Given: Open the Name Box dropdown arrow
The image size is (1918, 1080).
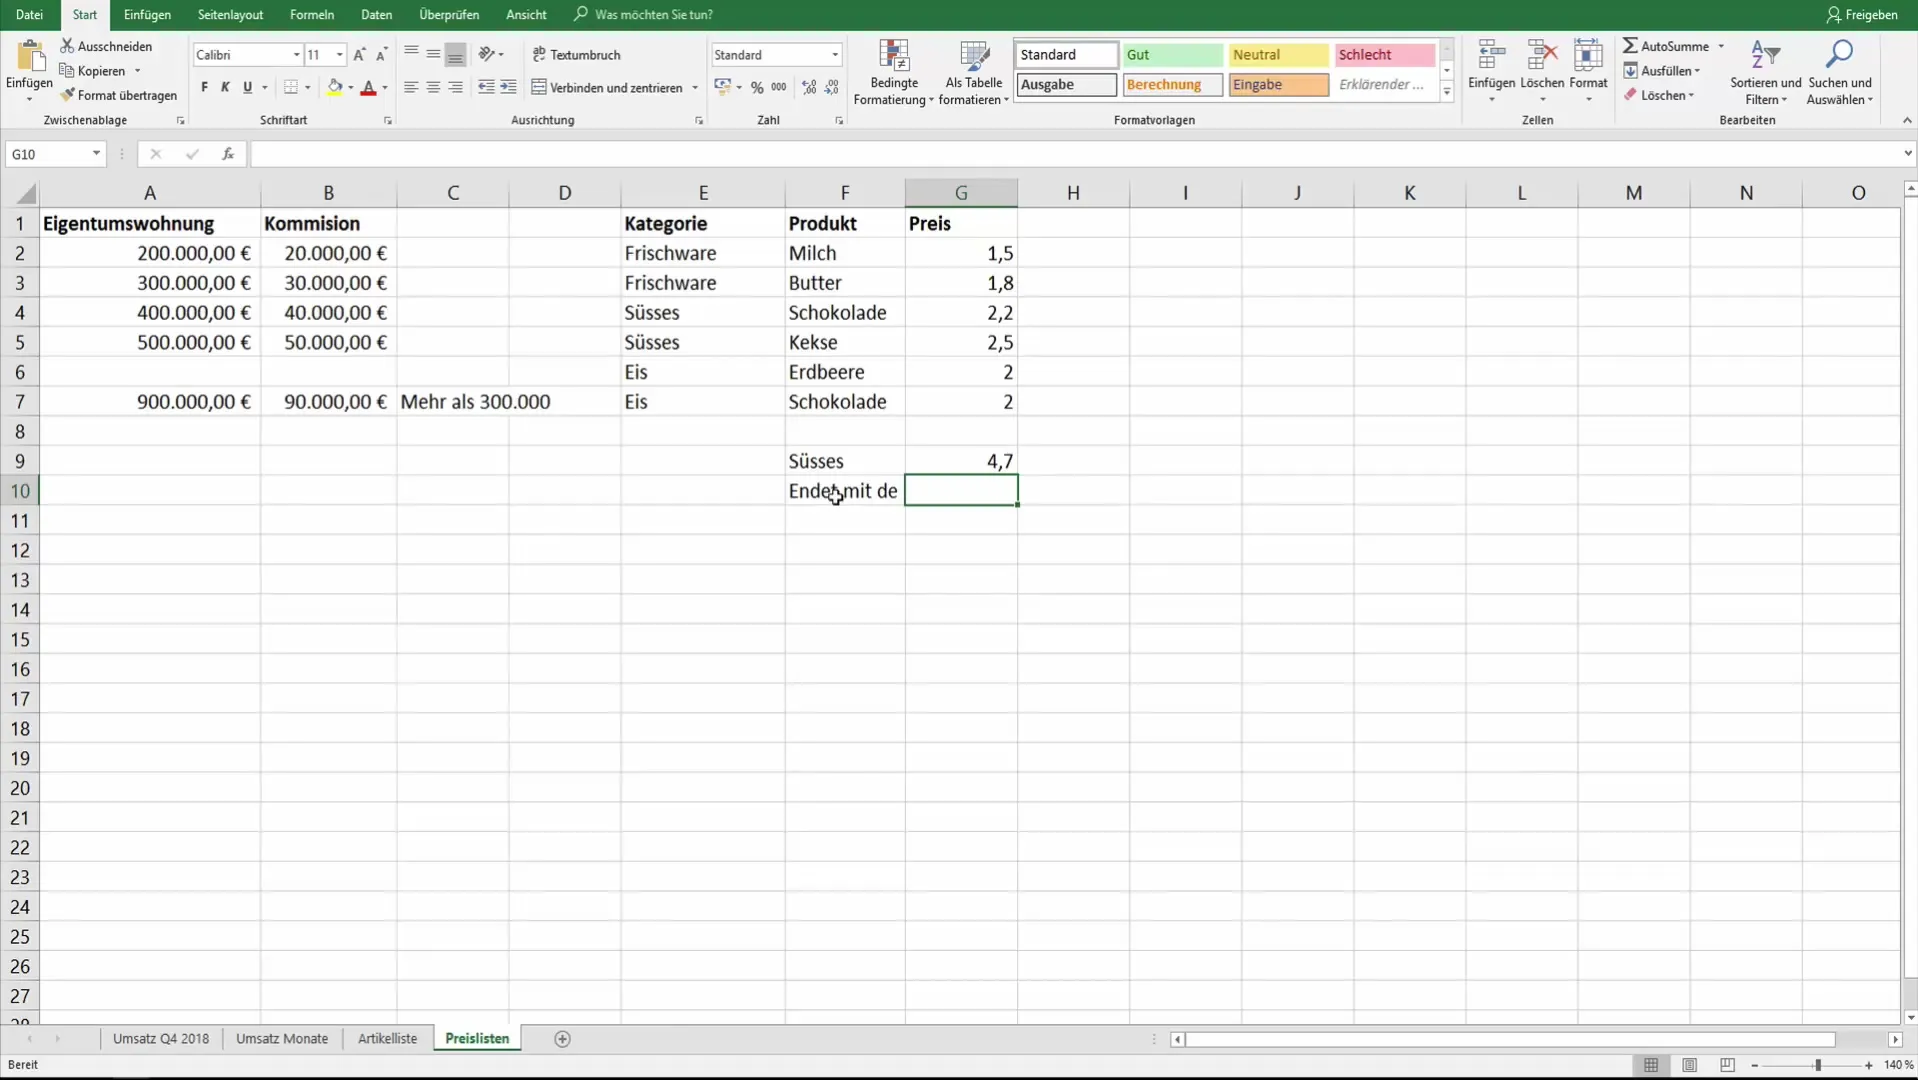Looking at the screenshot, I should (x=96, y=154).
